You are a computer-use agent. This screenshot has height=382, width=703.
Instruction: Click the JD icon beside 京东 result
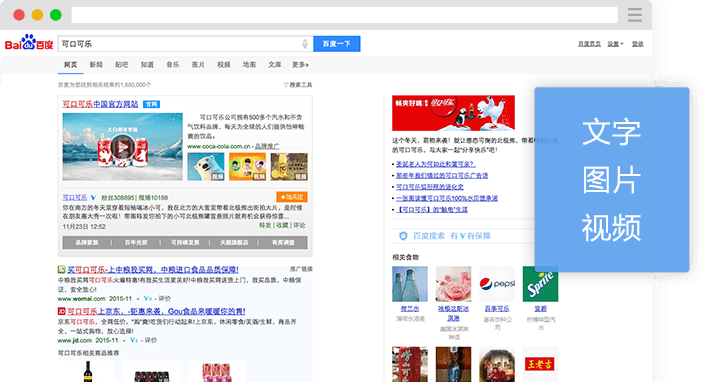(61, 311)
